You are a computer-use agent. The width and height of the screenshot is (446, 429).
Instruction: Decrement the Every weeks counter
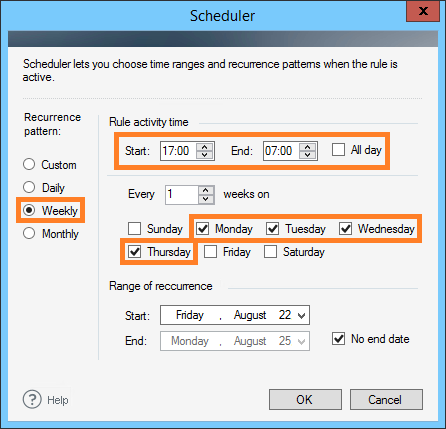[x=206, y=199]
